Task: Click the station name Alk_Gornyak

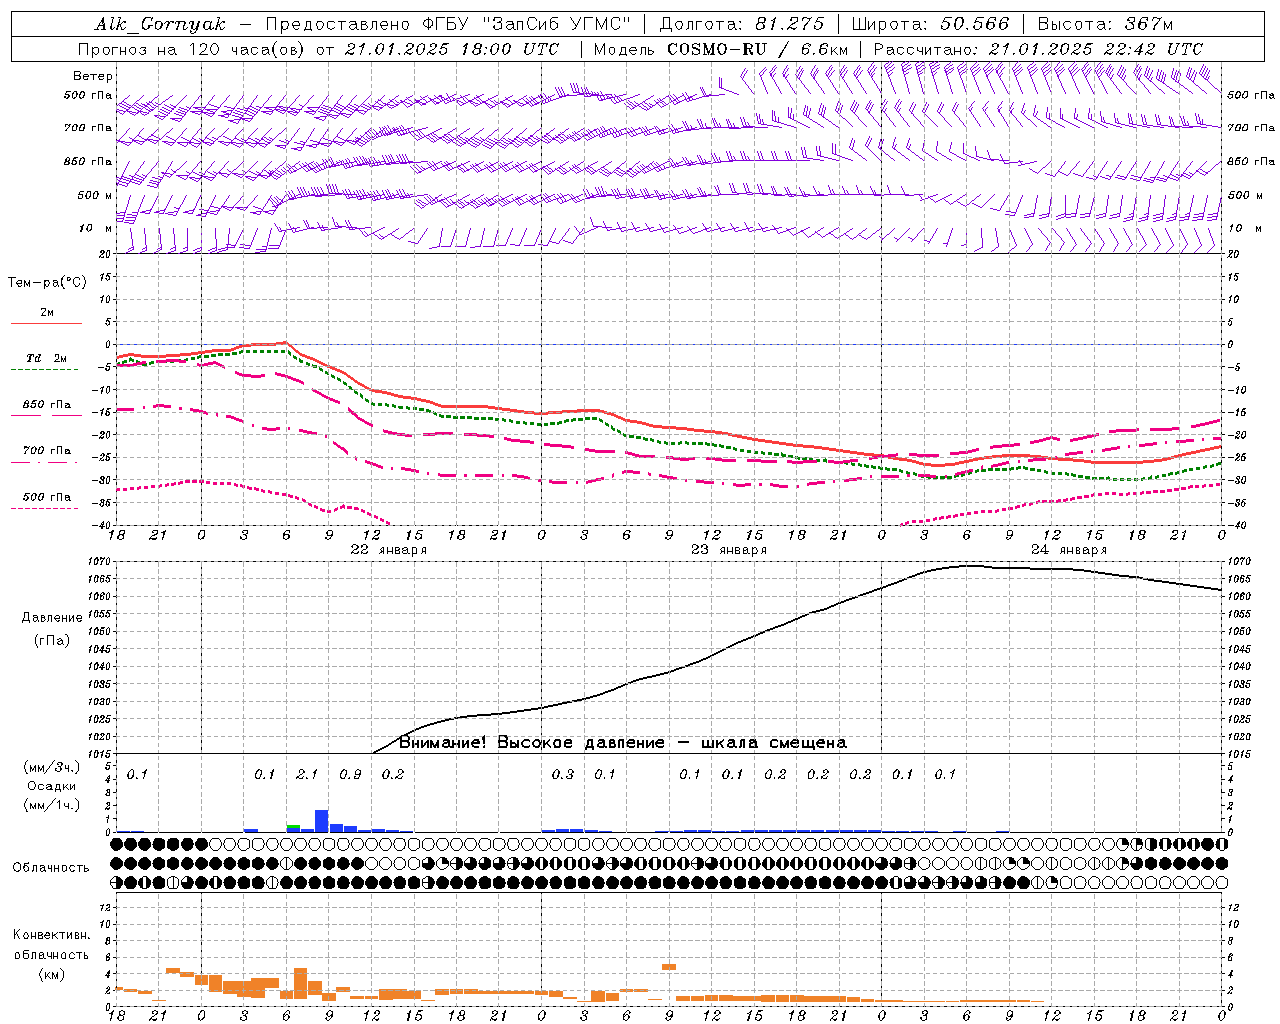Action: pos(161,24)
